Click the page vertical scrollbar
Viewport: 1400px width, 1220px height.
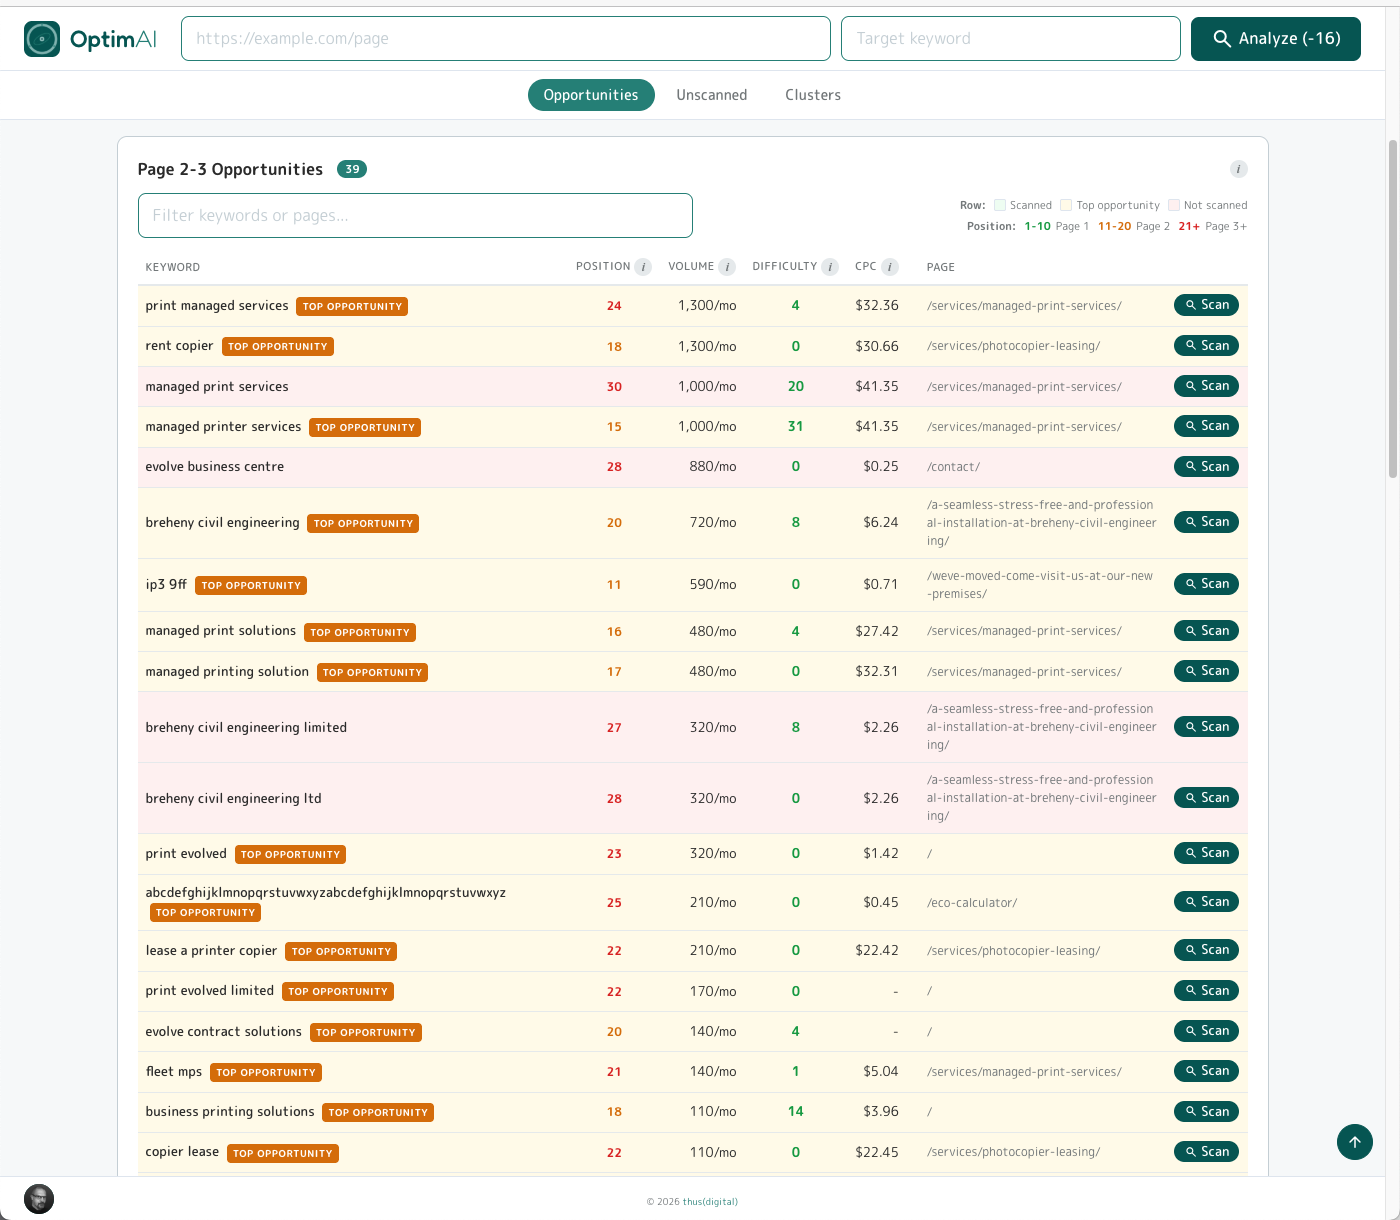(1393, 310)
